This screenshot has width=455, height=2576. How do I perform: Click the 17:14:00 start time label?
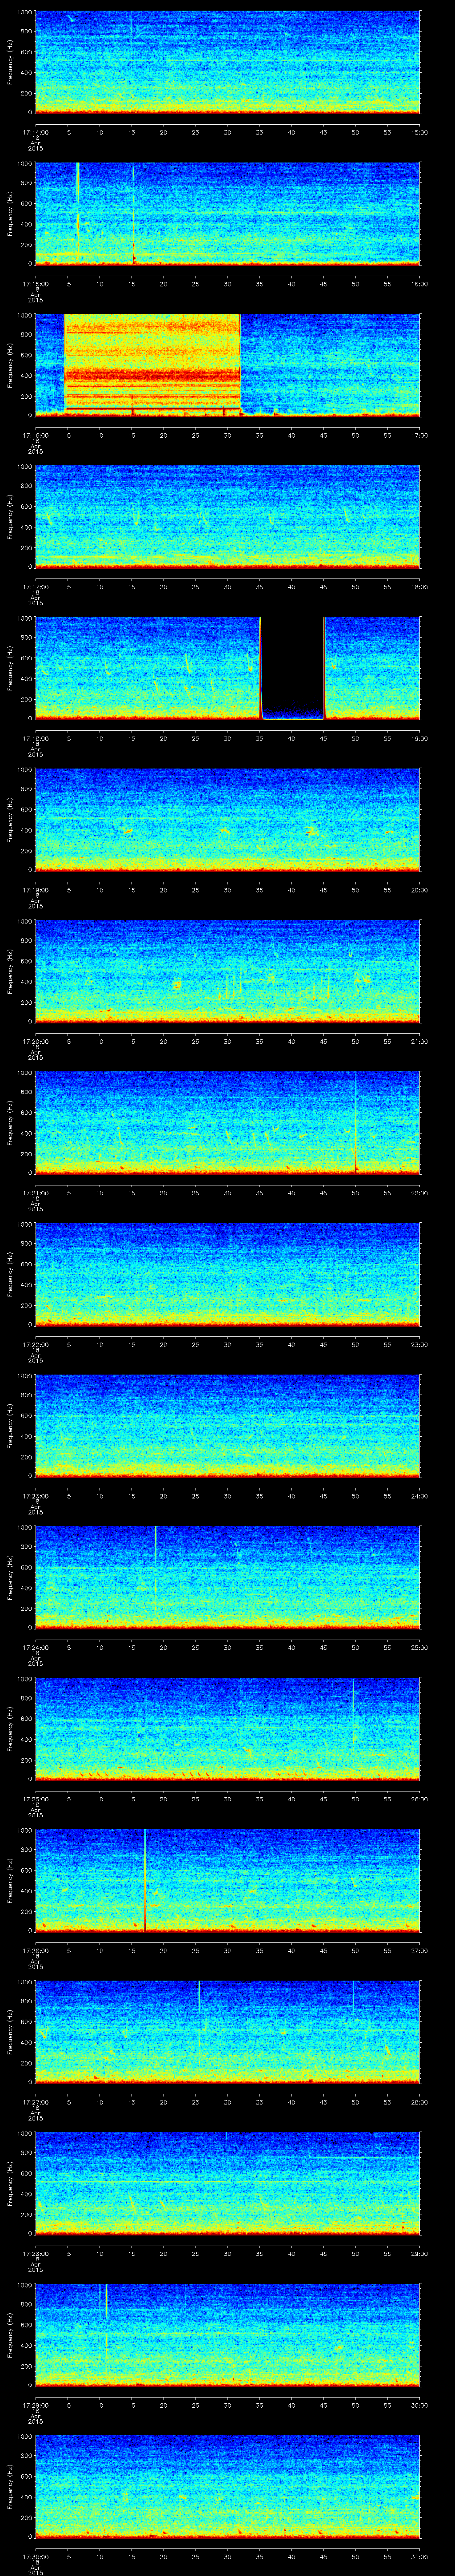tap(35, 132)
